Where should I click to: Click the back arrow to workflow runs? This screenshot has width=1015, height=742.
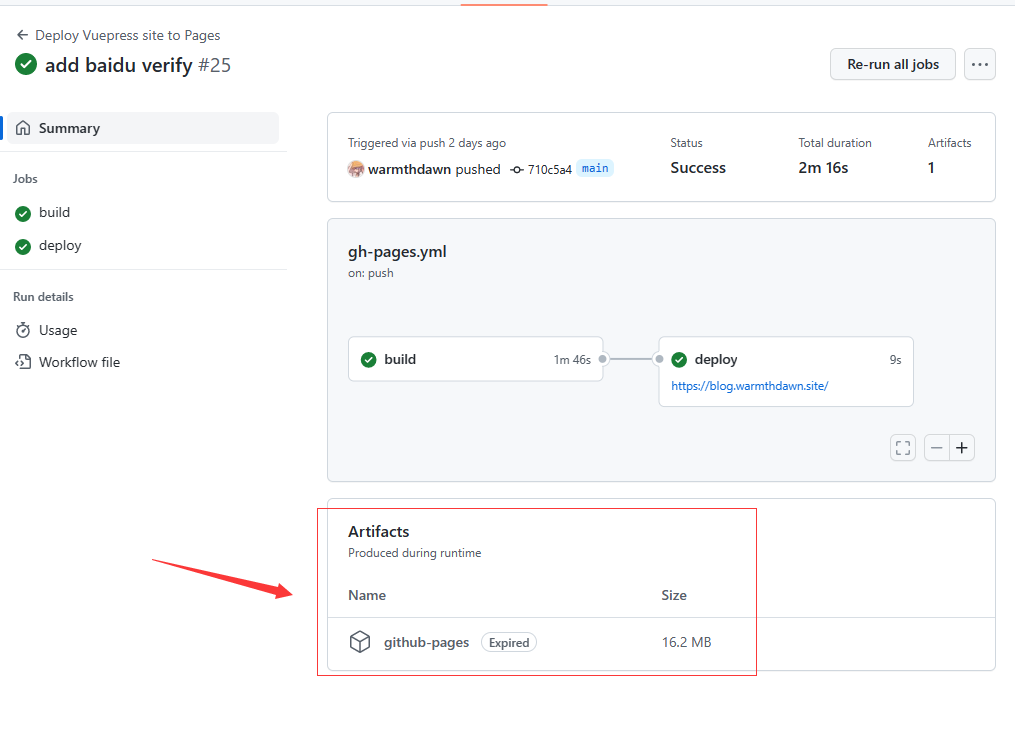pos(22,35)
